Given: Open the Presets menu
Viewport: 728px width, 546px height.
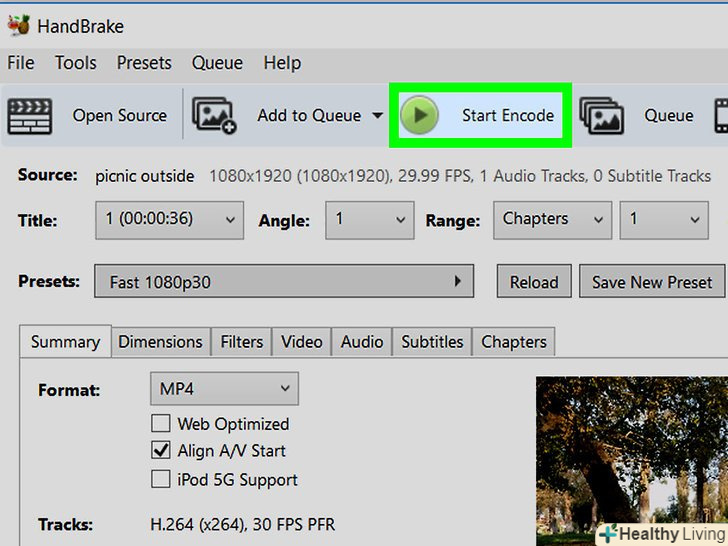Looking at the screenshot, I should pyautogui.click(x=144, y=62).
